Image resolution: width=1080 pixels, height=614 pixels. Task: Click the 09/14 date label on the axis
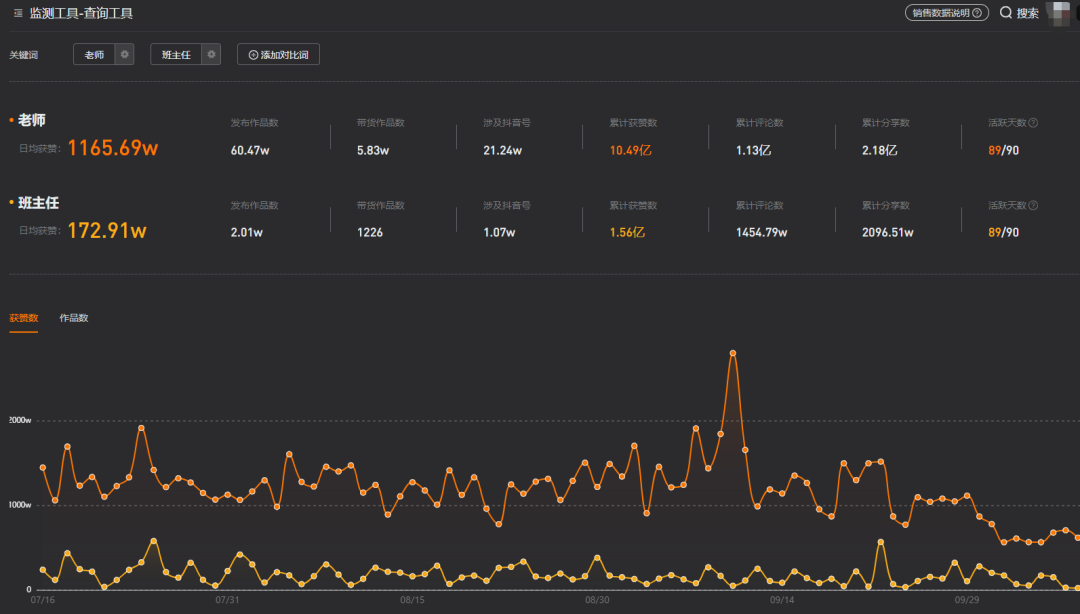pyautogui.click(x=782, y=600)
